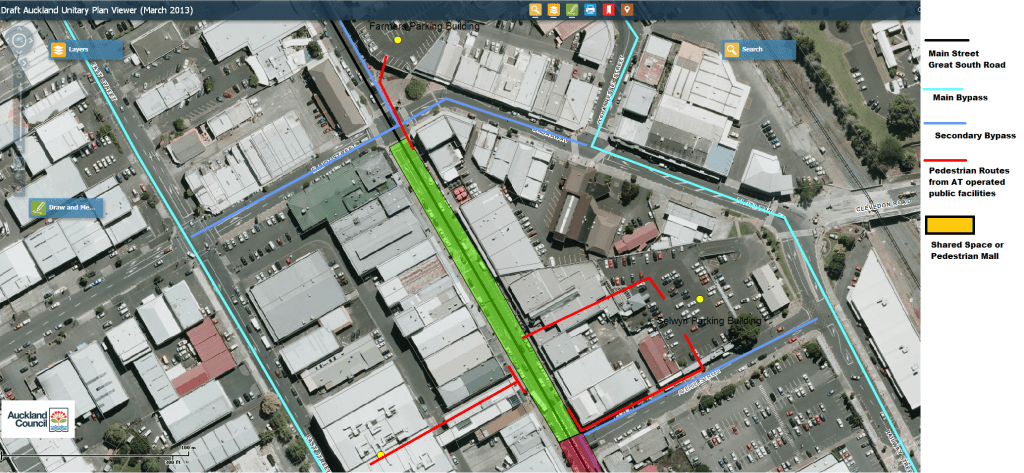Click the zoom in plus button

coord(19,75)
